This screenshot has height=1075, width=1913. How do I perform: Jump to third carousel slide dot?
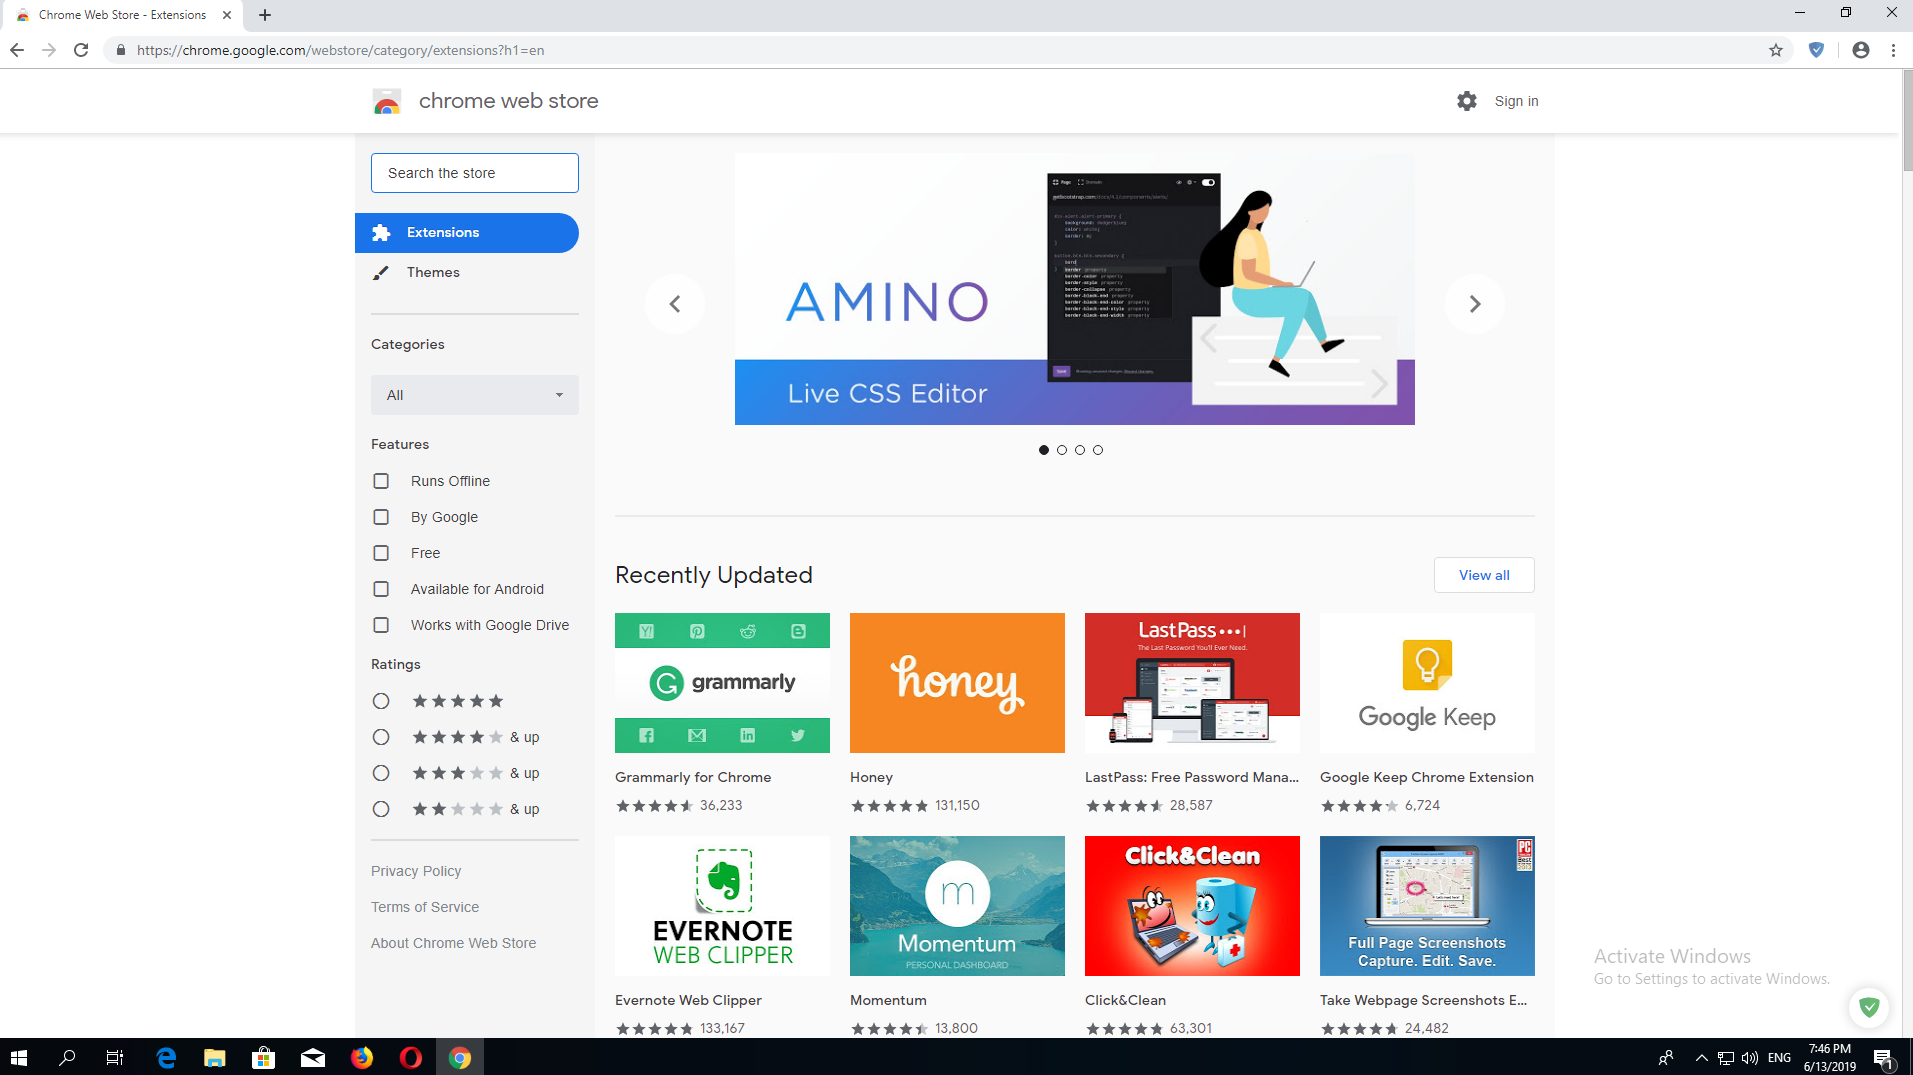click(x=1080, y=450)
